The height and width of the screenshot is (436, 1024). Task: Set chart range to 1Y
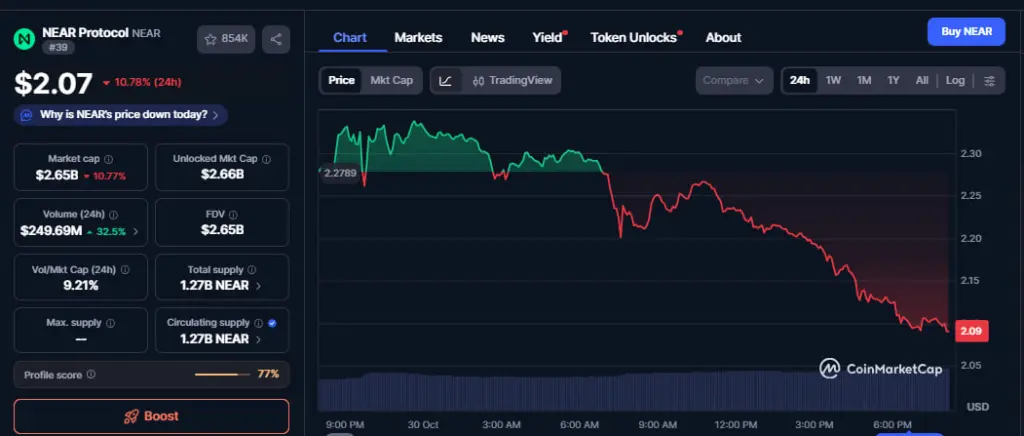893,81
